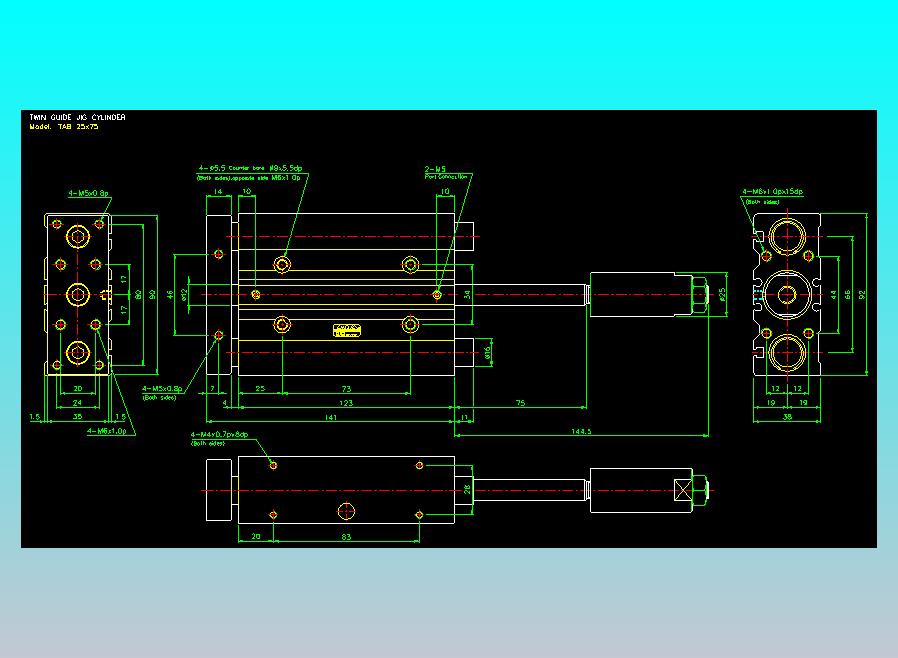Image resolution: width=898 pixels, height=658 pixels.
Task: Select the '24' dimension value
Action: coord(77,403)
